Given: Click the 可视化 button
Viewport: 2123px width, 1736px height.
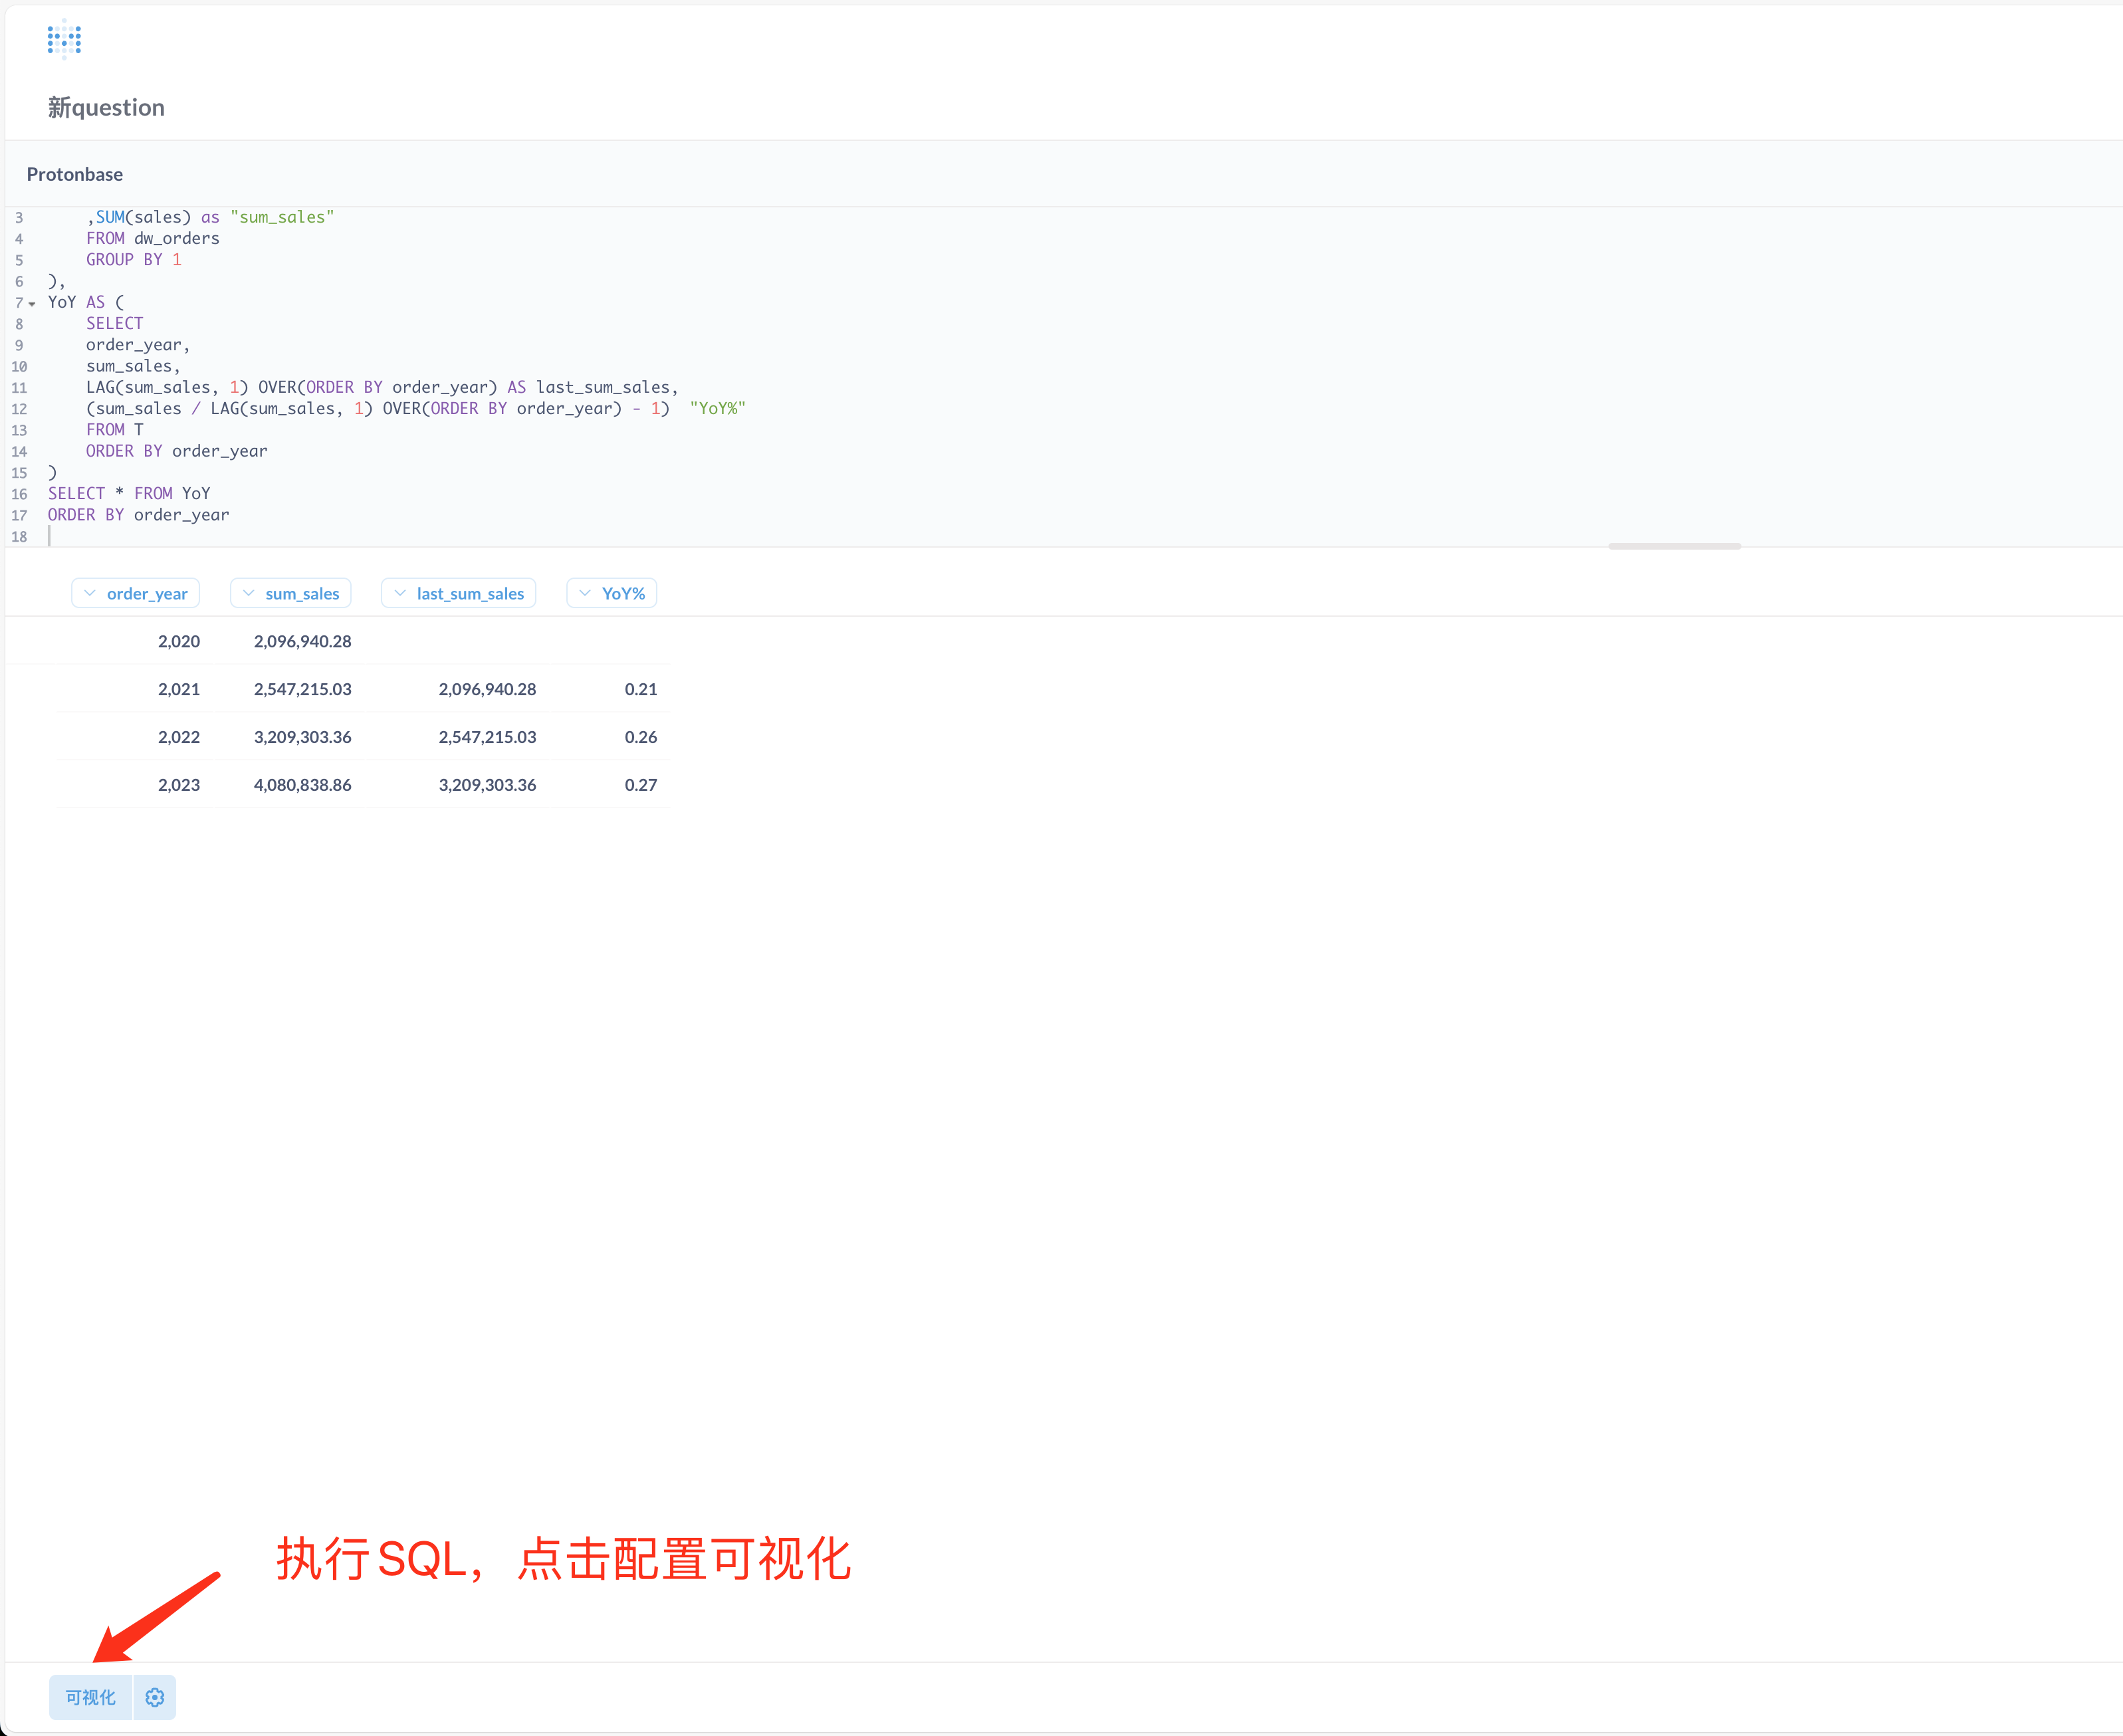Looking at the screenshot, I should (90, 1697).
